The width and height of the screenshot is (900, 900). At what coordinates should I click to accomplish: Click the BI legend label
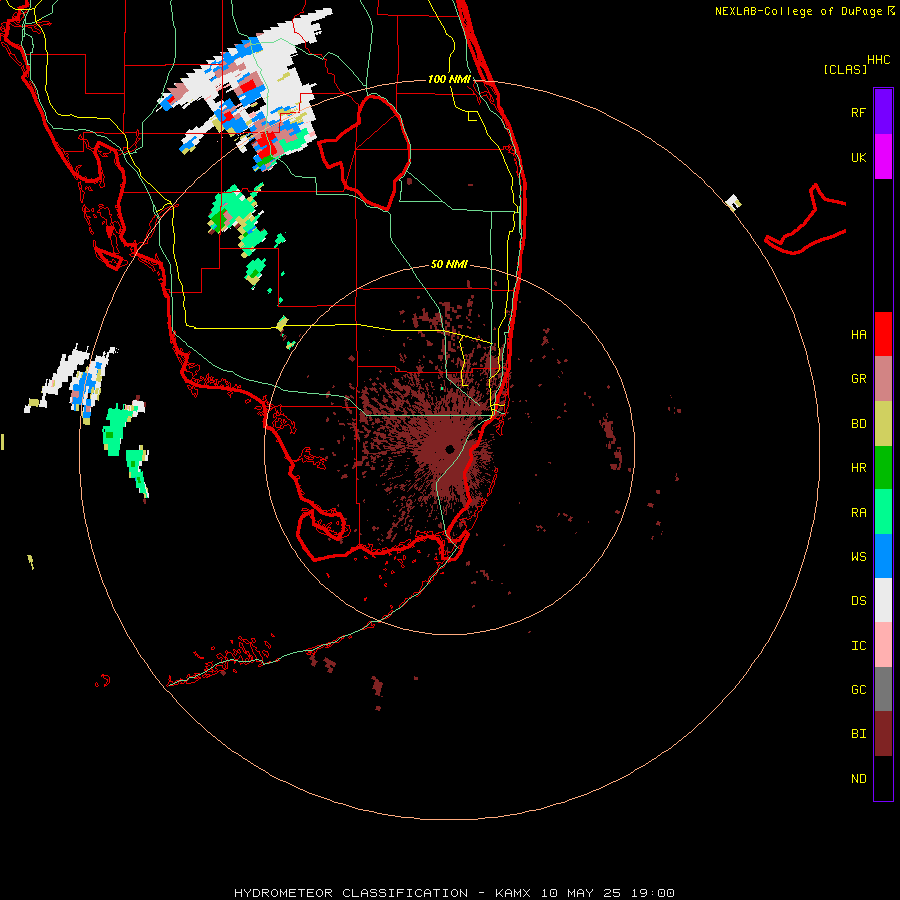[858, 734]
